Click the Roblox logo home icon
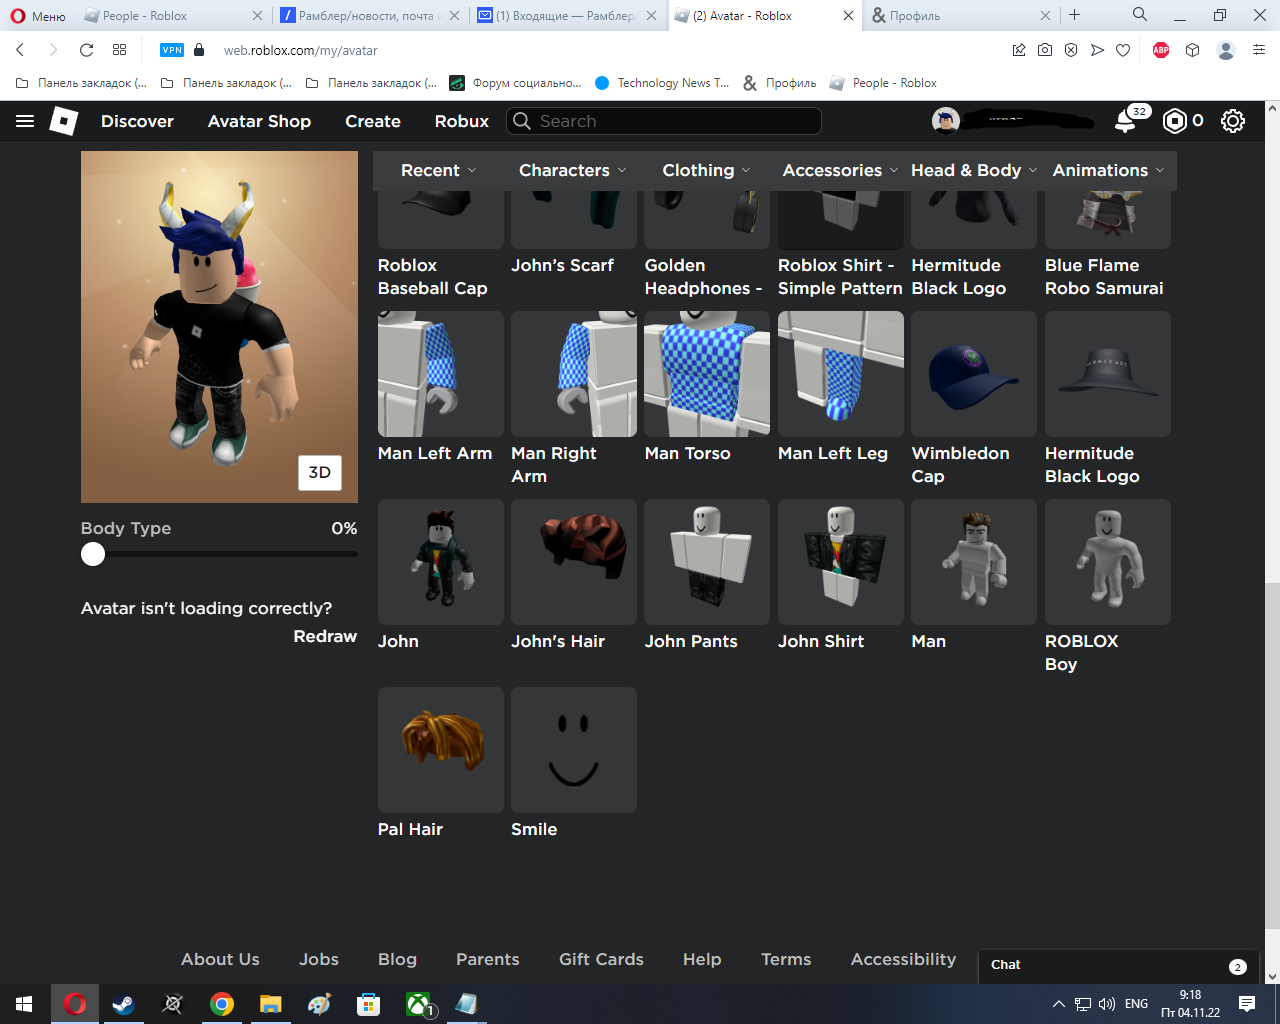 [64, 121]
